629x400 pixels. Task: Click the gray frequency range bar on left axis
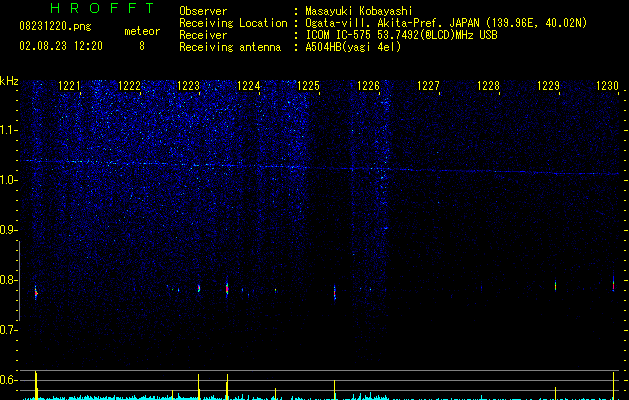19,280
